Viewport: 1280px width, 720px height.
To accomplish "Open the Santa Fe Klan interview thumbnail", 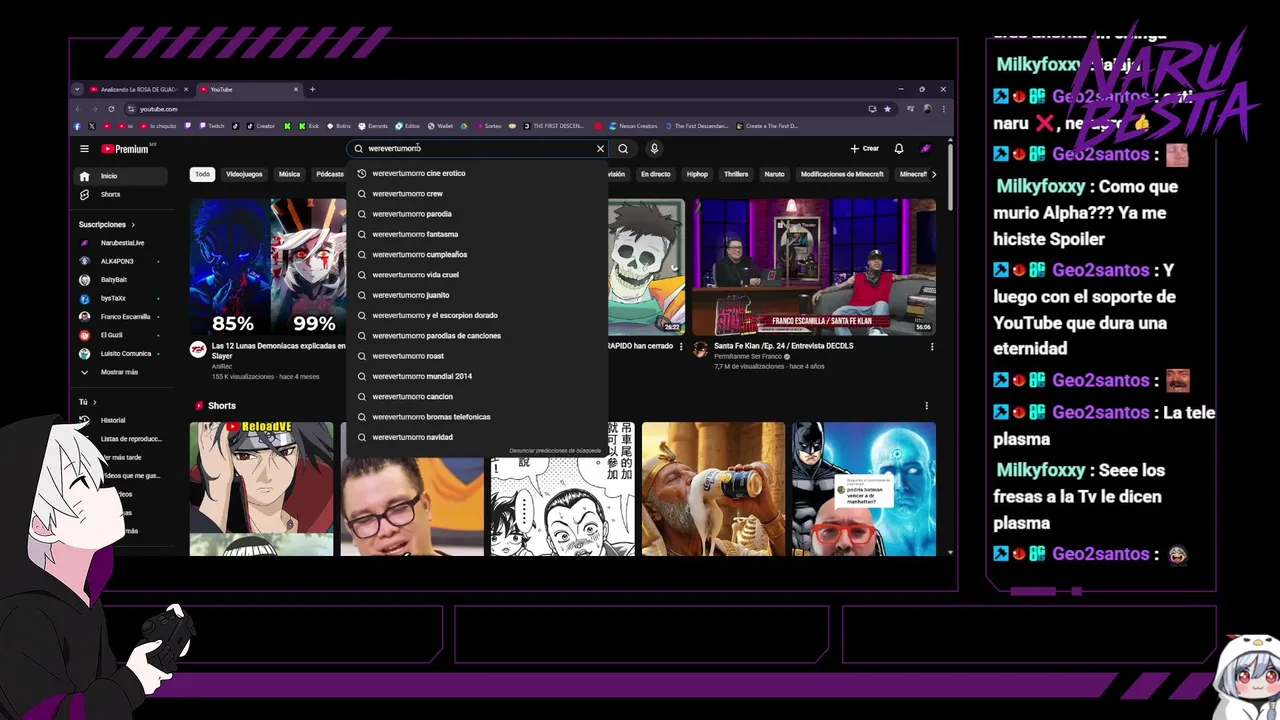I will tap(814, 266).
